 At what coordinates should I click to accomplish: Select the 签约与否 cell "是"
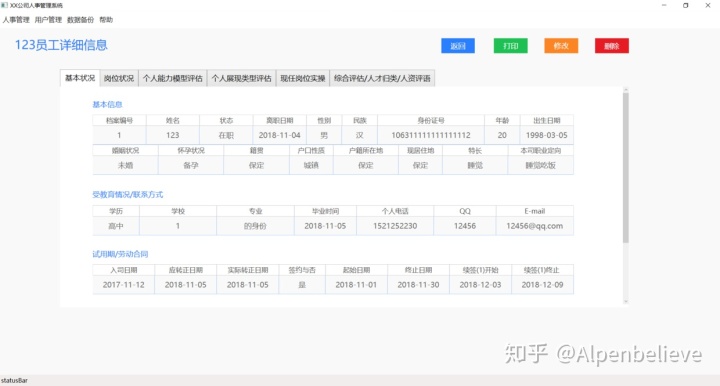(302, 285)
